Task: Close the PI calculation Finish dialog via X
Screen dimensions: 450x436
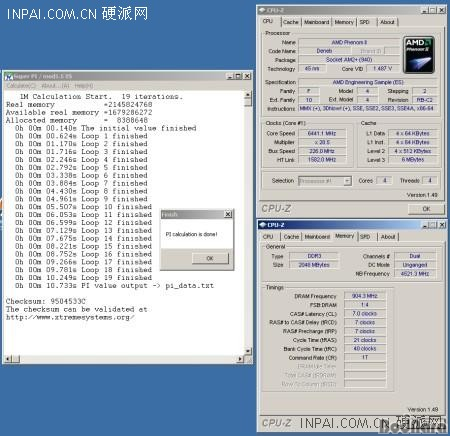Action: point(228,214)
